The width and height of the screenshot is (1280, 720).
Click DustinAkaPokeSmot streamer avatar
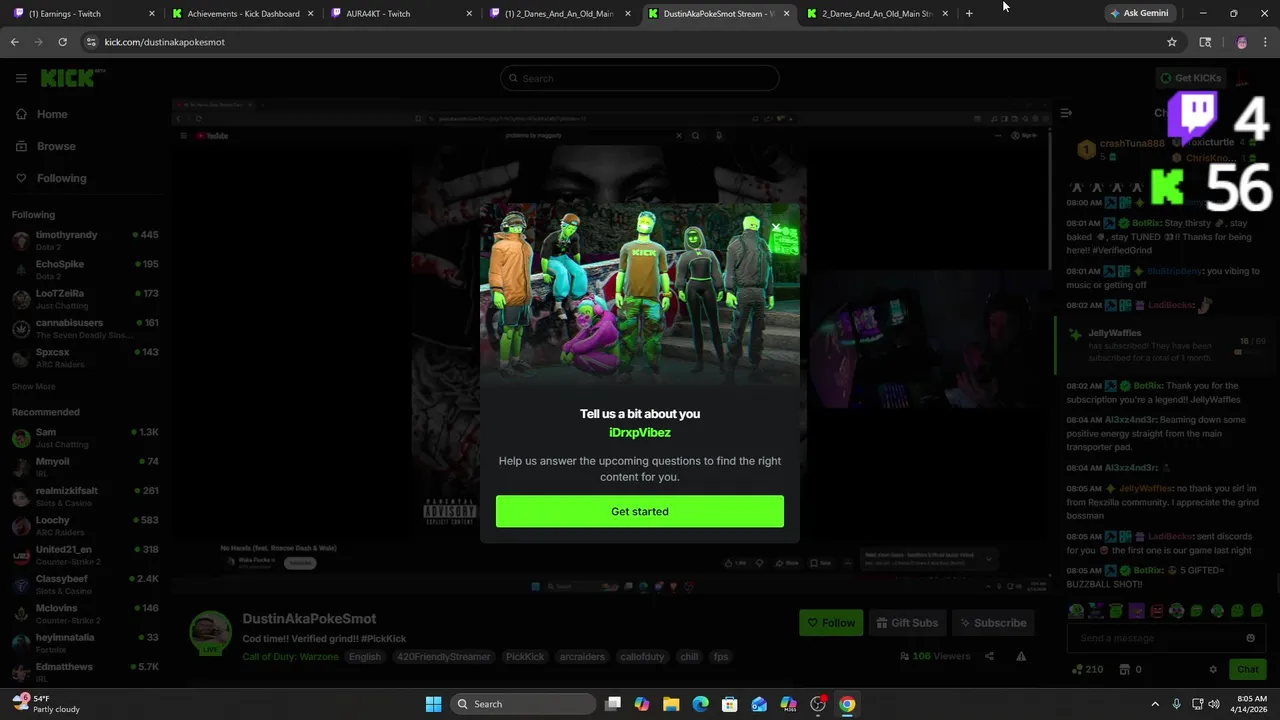[x=211, y=633]
